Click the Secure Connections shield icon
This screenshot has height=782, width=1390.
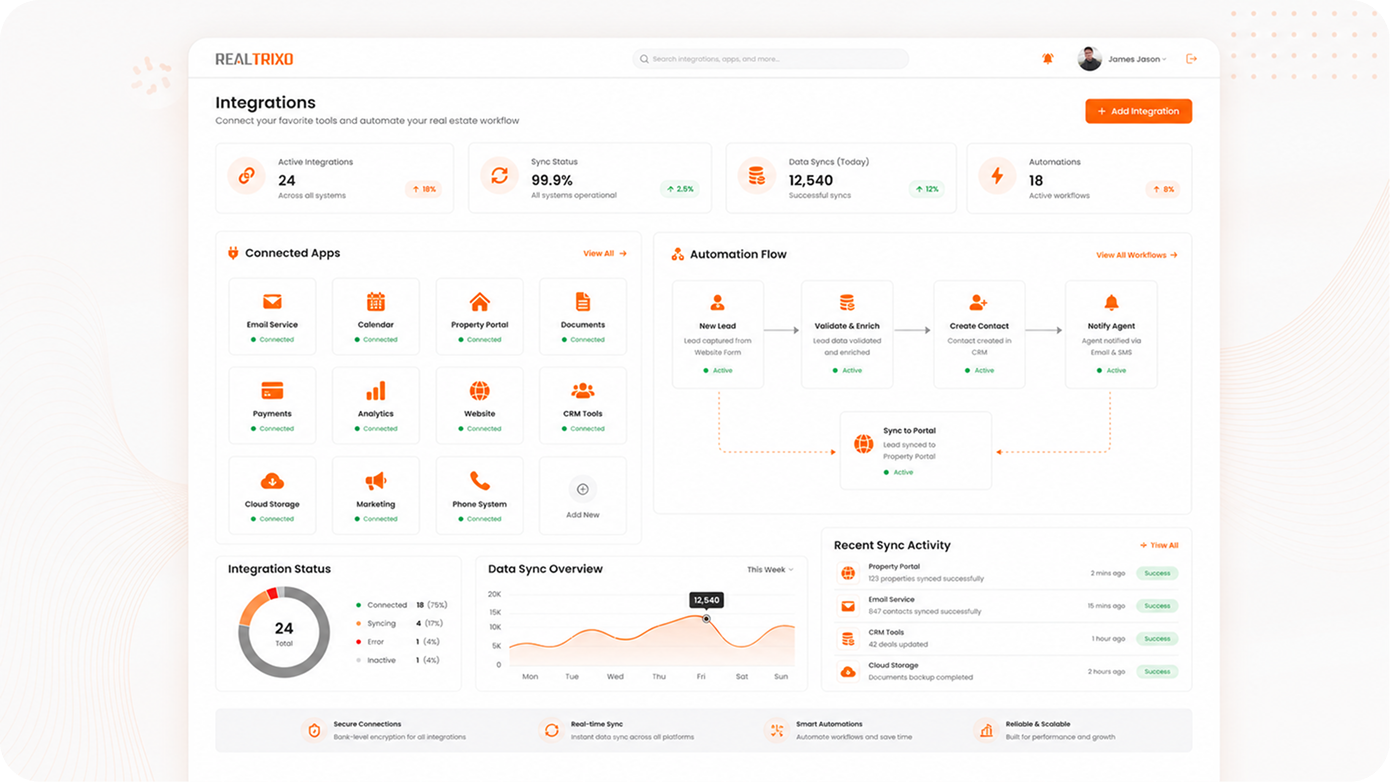tap(314, 731)
